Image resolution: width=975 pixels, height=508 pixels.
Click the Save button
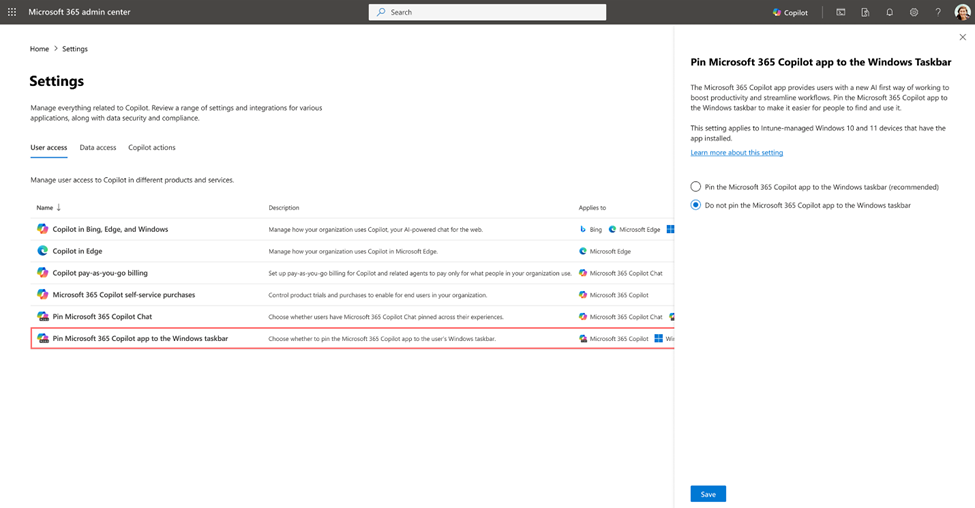(708, 494)
